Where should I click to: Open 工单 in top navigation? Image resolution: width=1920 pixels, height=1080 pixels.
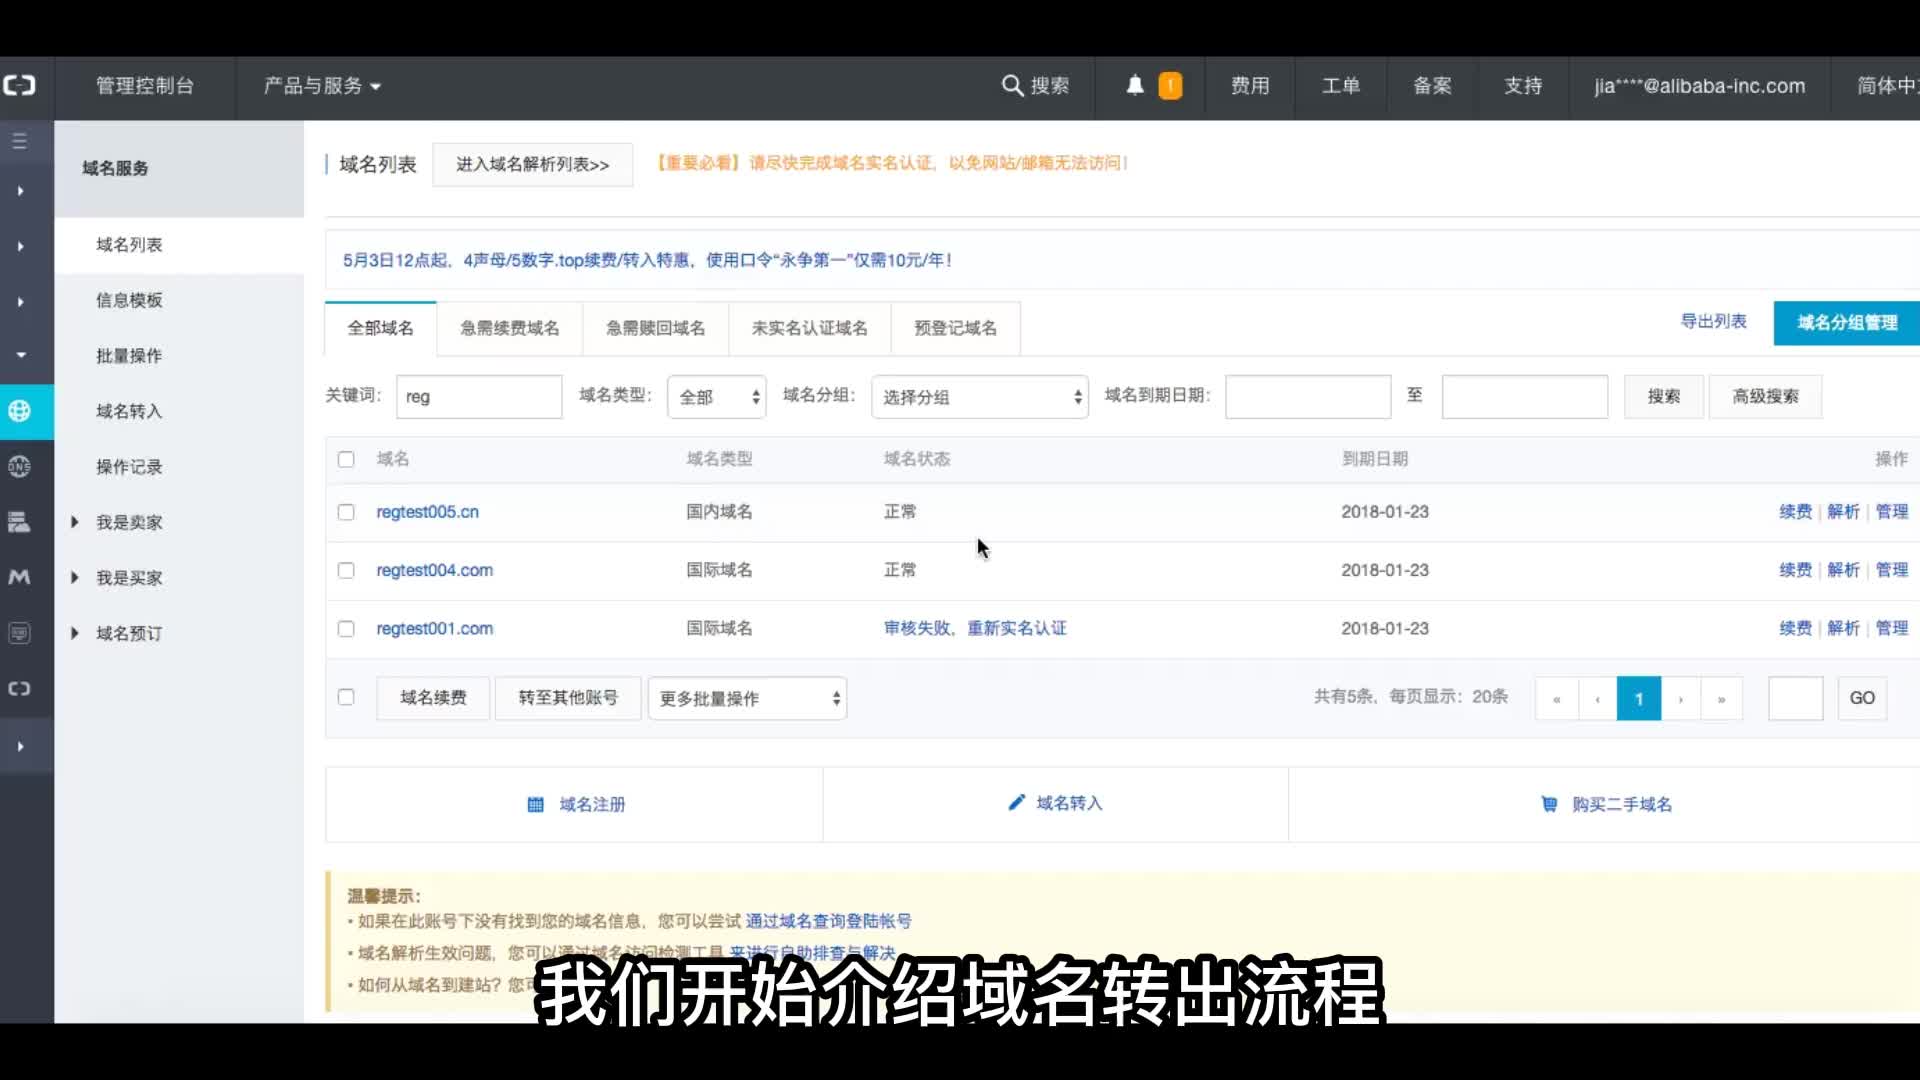pyautogui.click(x=1341, y=86)
